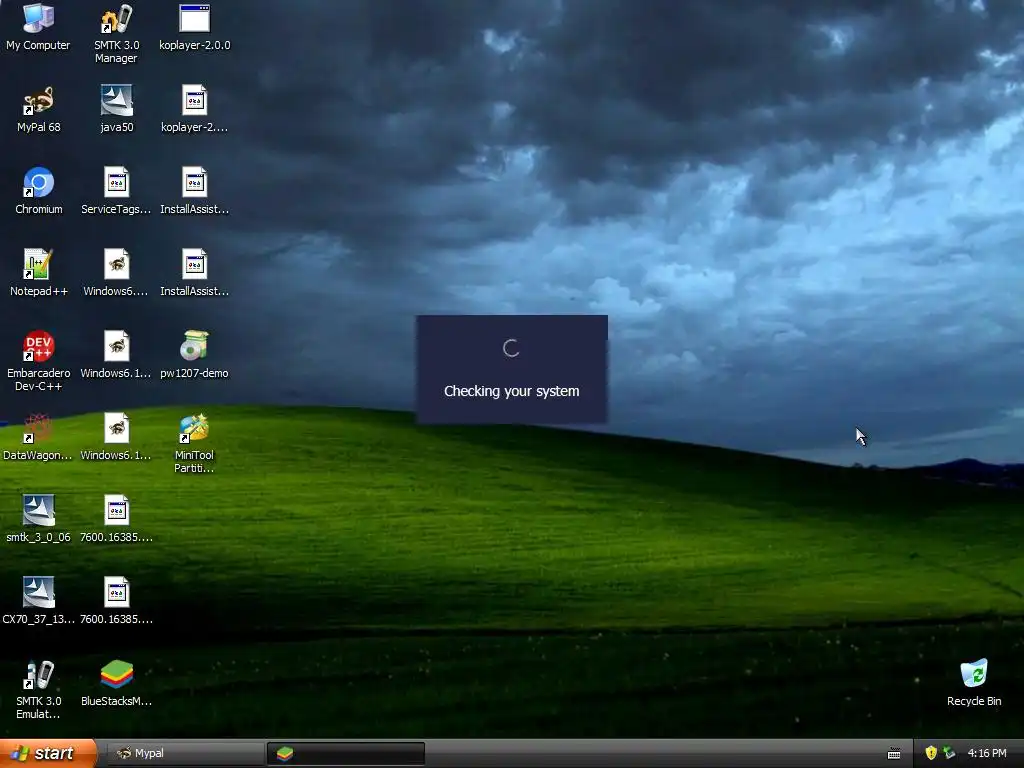Open the MyPal 68 browser shortcut
1024x768 pixels.
click(x=39, y=109)
